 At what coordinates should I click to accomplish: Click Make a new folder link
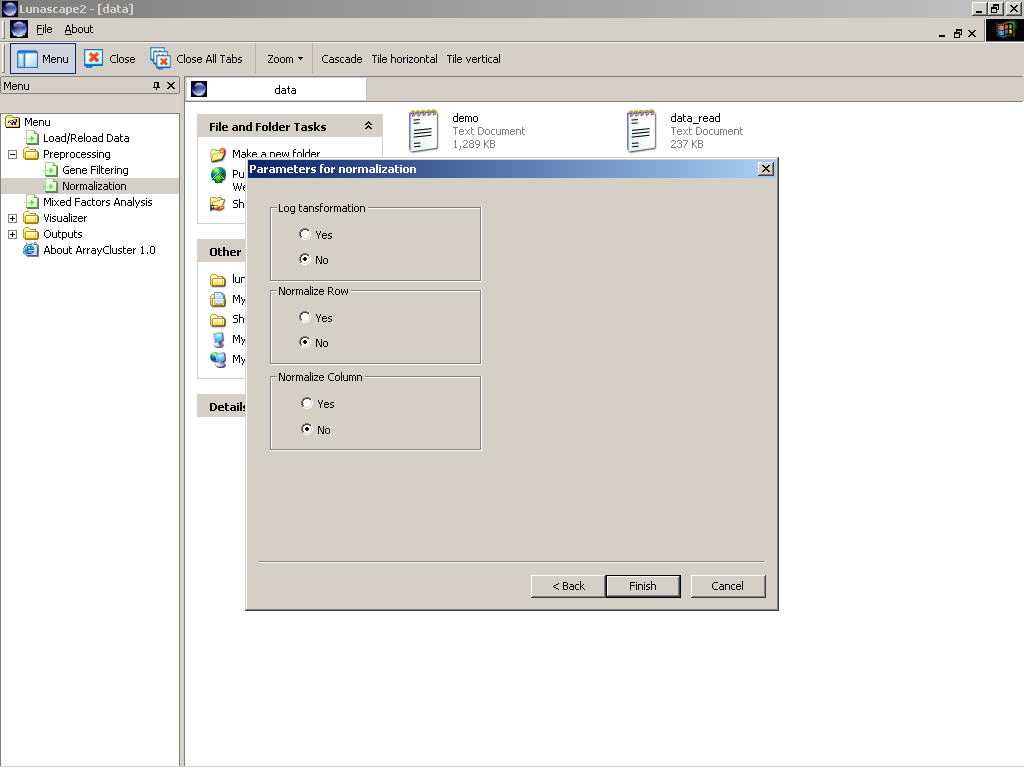[276, 153]
